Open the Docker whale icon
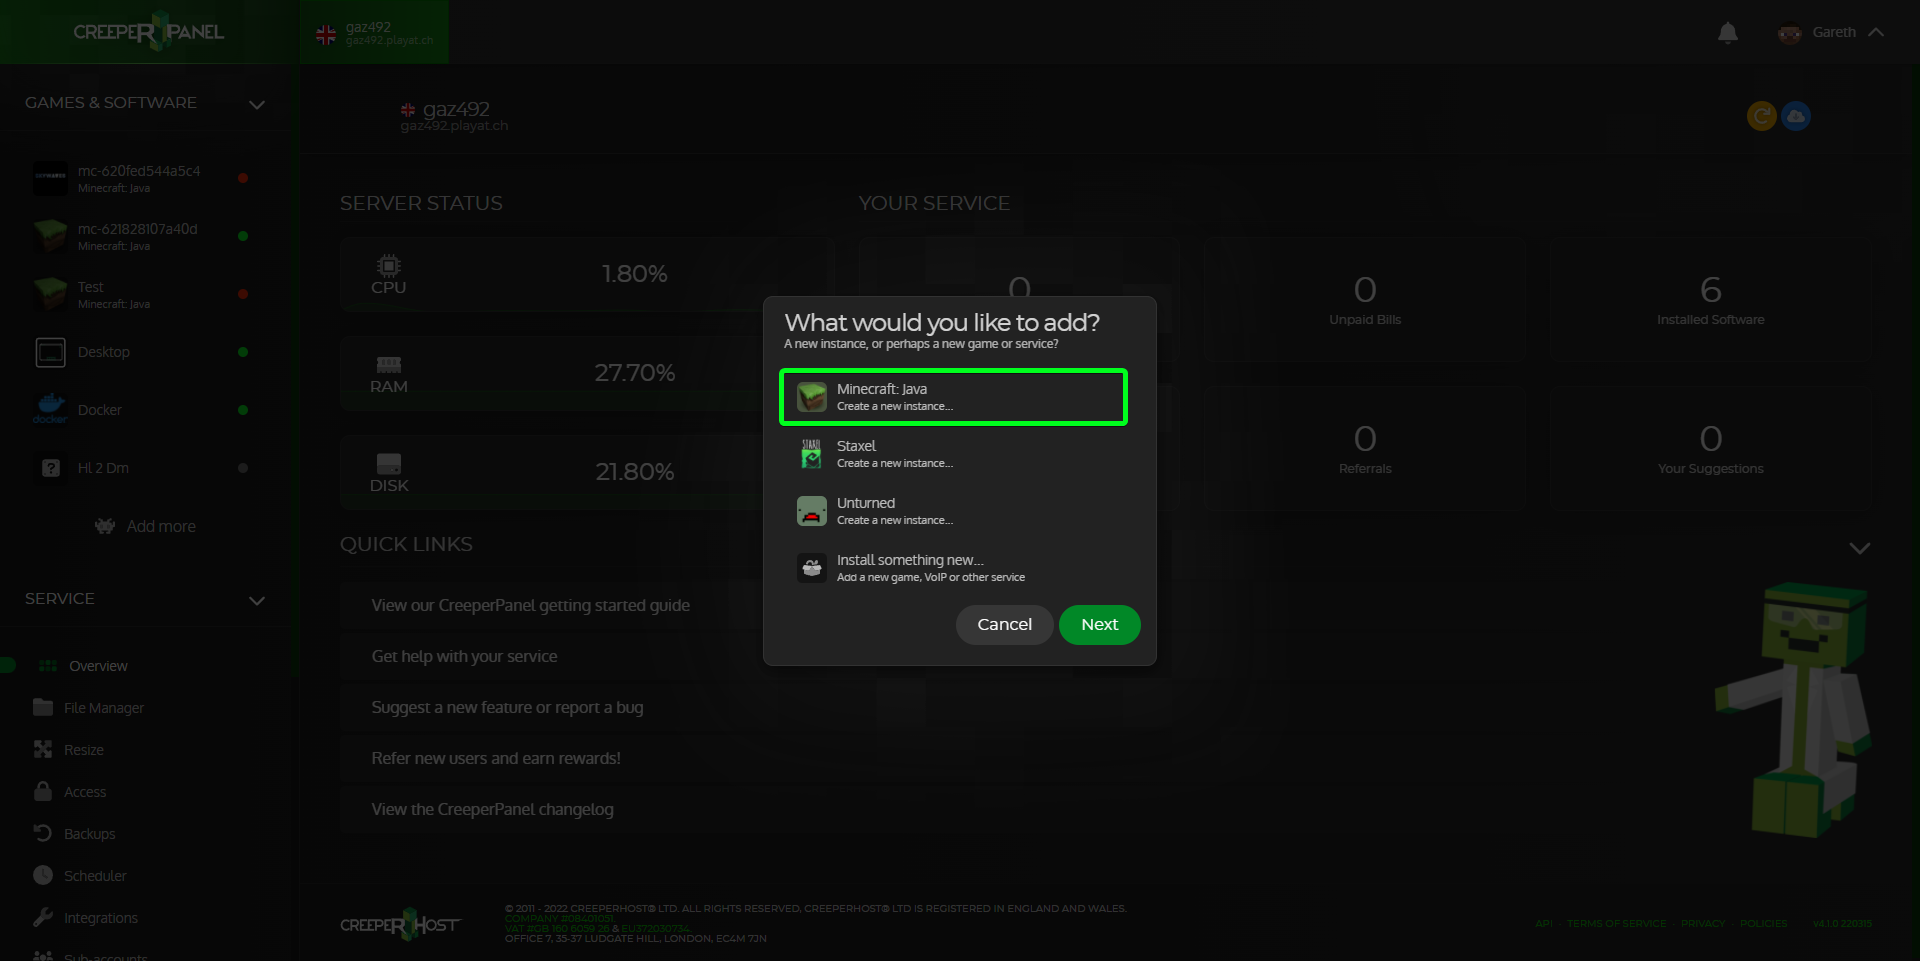 pos(50,409)
